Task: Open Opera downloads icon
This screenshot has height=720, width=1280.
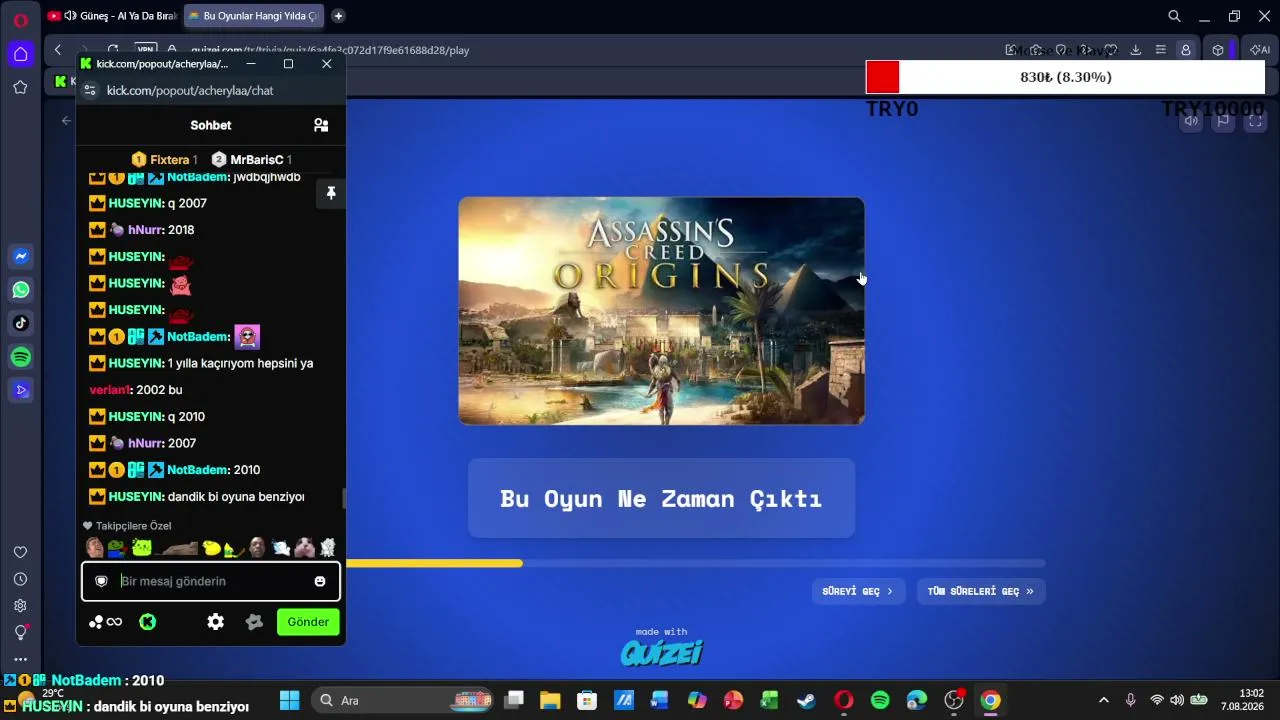Action: (1136, 50)
